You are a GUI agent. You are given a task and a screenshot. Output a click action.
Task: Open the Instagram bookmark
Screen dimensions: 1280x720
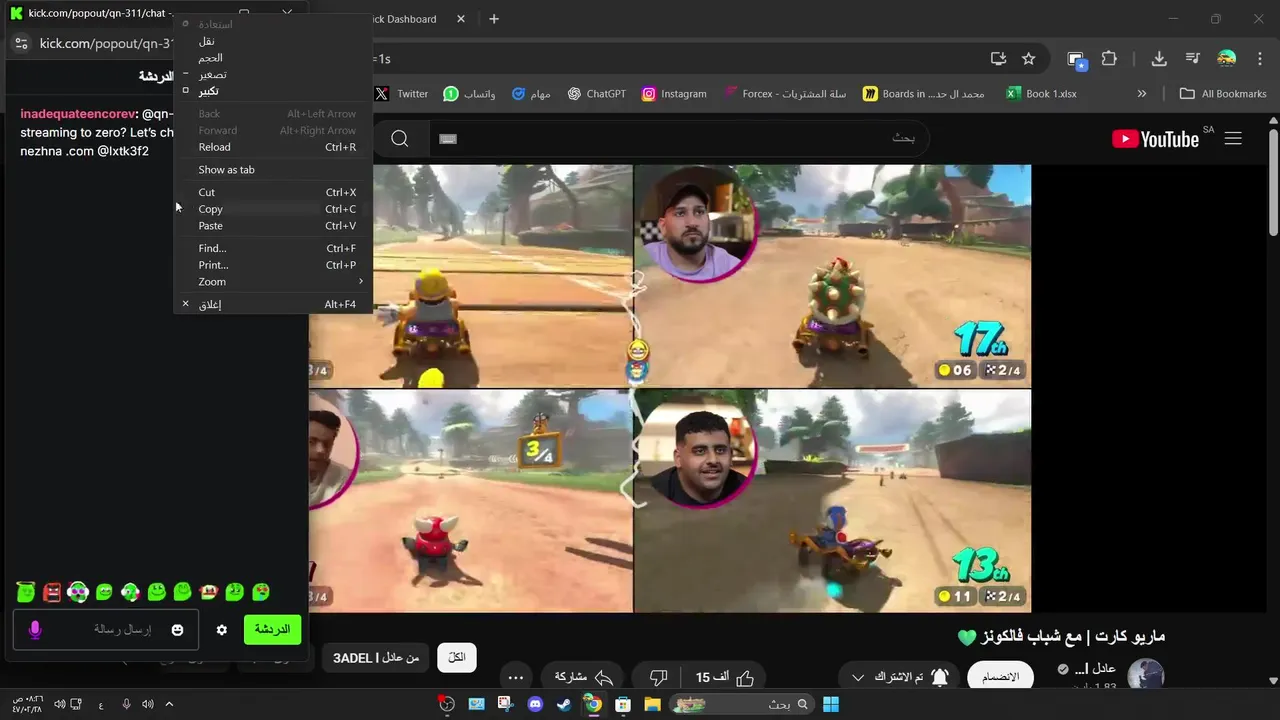(x=674, y=94)
